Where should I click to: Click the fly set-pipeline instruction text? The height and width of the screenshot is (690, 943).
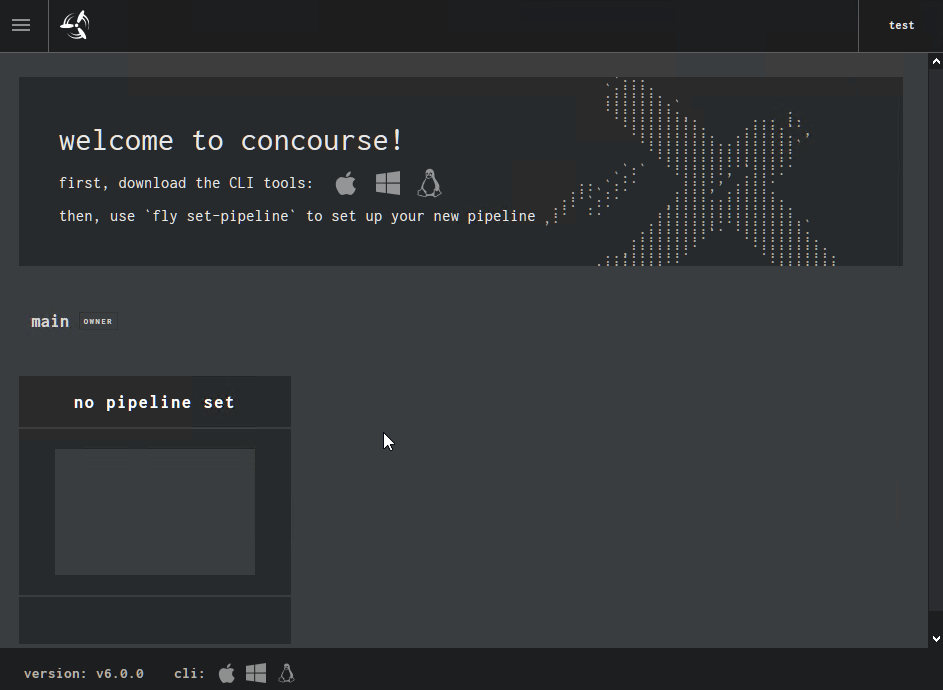(297, 216)
